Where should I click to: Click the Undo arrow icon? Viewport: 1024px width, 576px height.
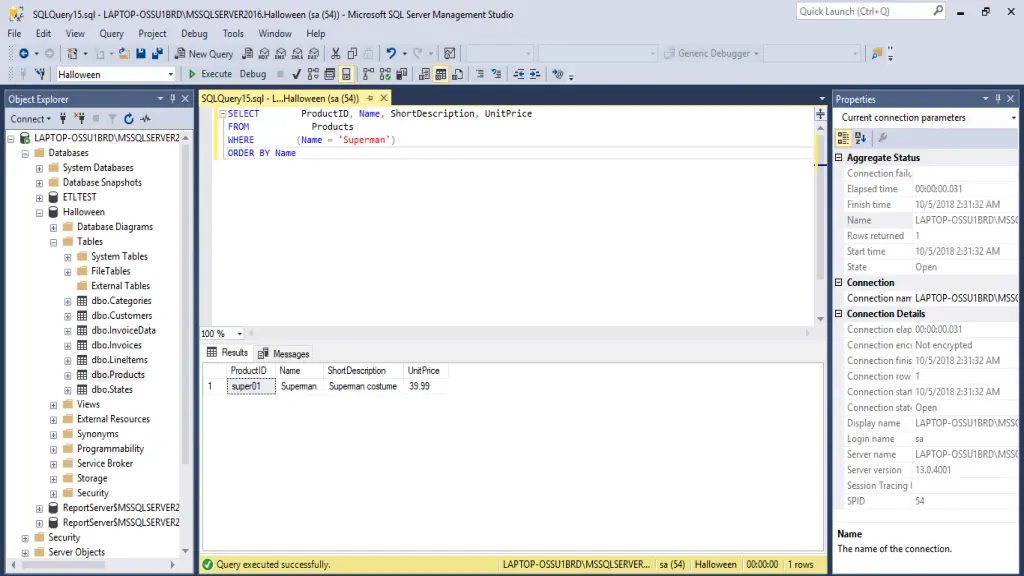[x=391, y=54]
